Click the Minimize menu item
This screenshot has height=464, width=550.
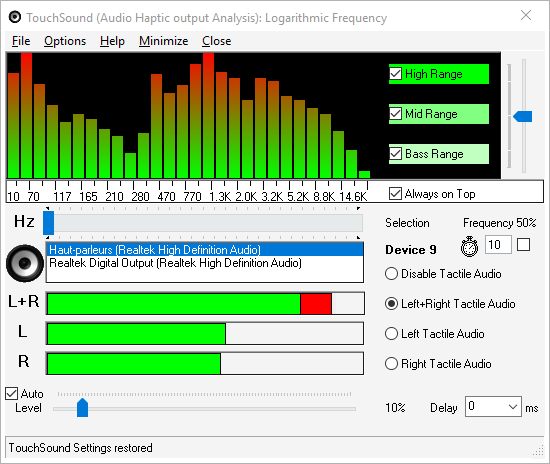pyautogui.click(x=163, y=41)
